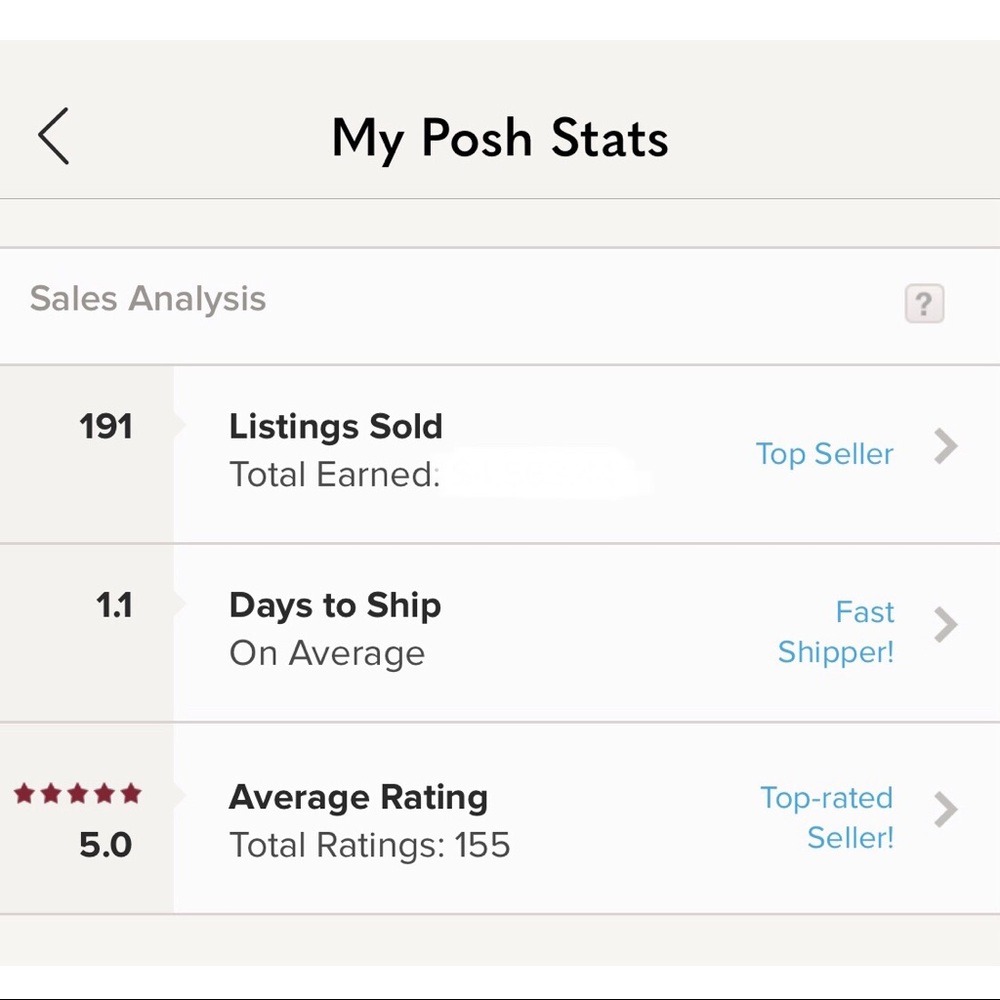This screenshot has width=1000, height=1000.
Task: Click the back arrow to leave Posh Stats
Action: pyautogui.click(x=52, y=137)
